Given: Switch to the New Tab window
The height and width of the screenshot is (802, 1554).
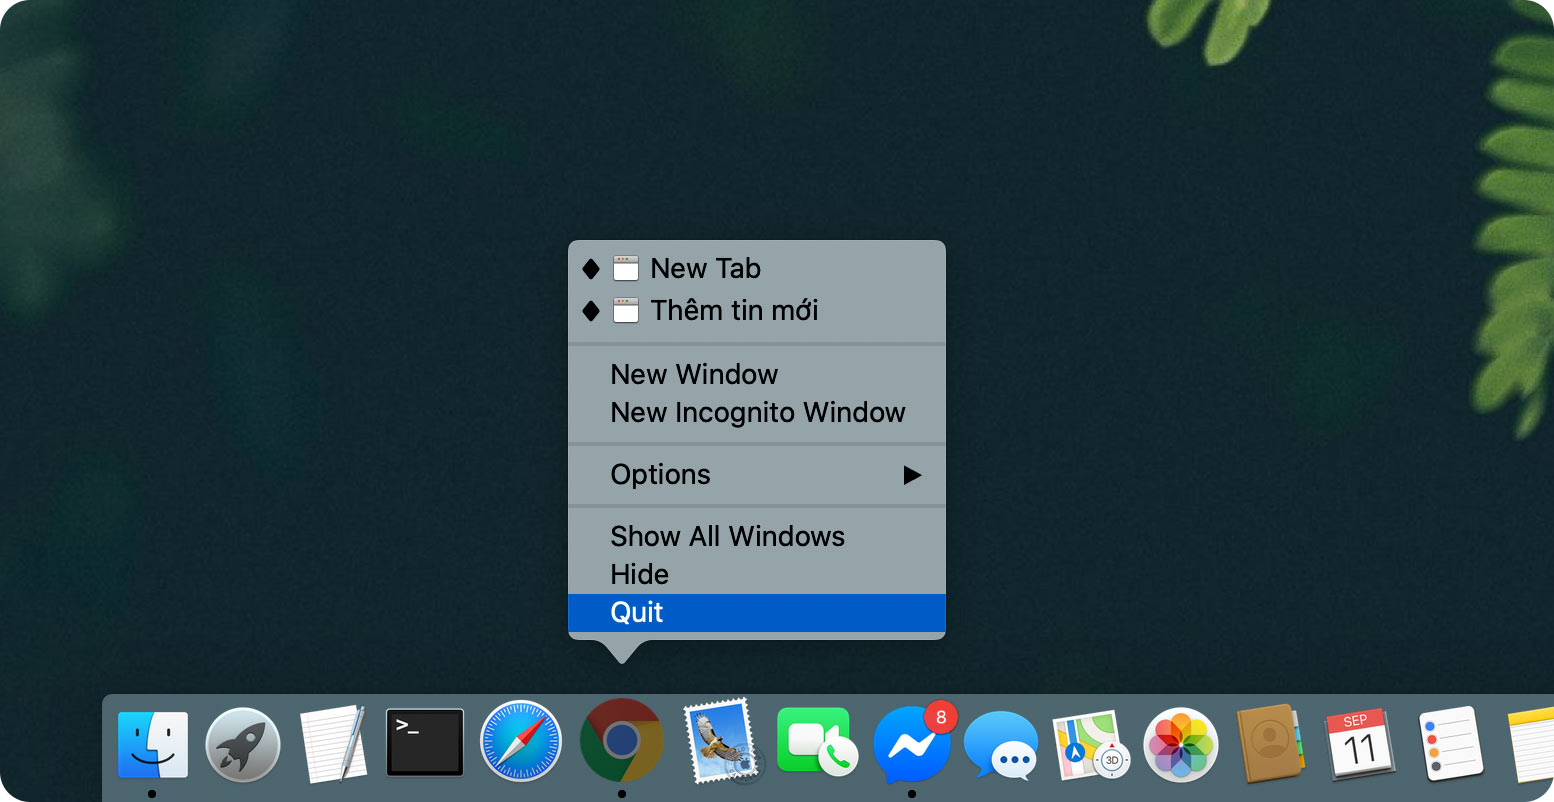Looking at the screenshot, I should pyautogui.click(x=757, y=268).
